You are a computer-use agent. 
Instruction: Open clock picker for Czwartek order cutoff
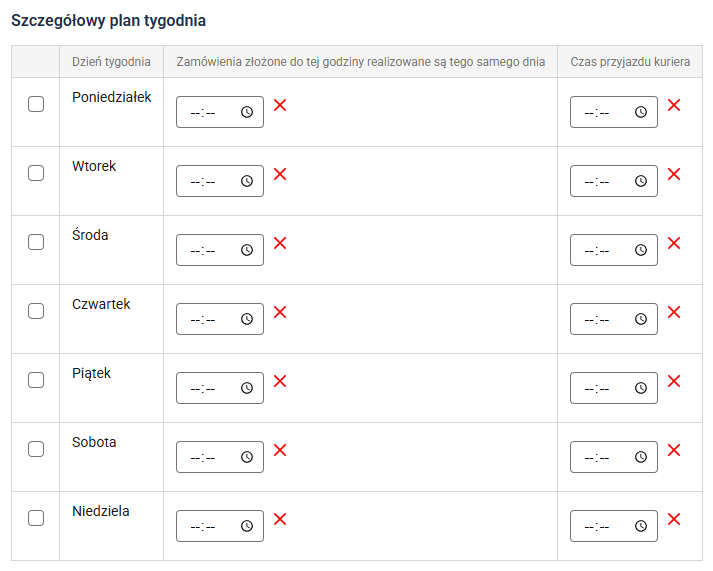coord(247,319)
